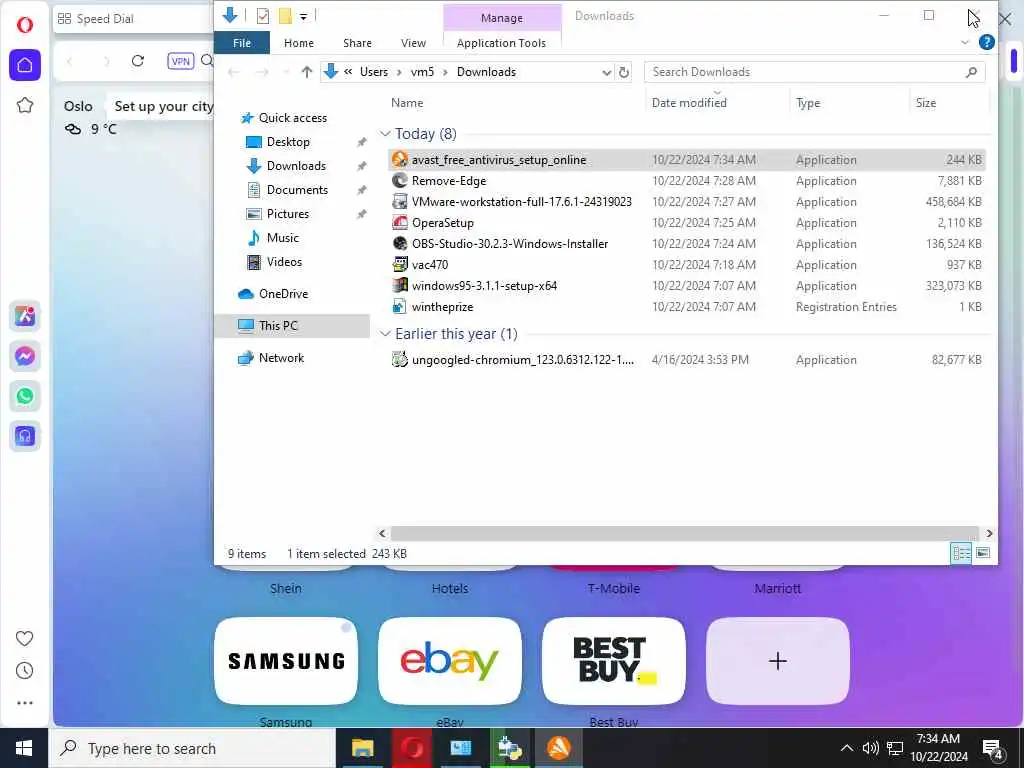Sort by Date modified column
Viewport: 1024px width, 768px height.
click(689, 103)
